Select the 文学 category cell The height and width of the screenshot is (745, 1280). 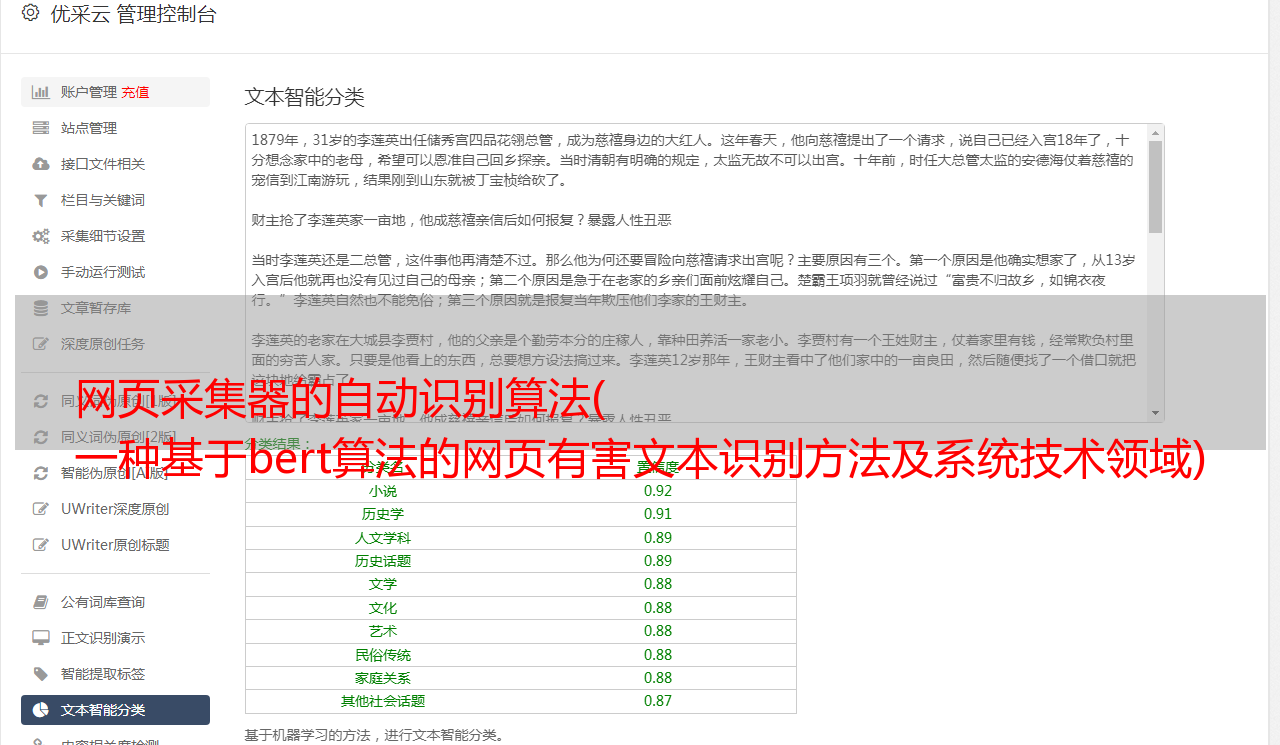(383, 584)
